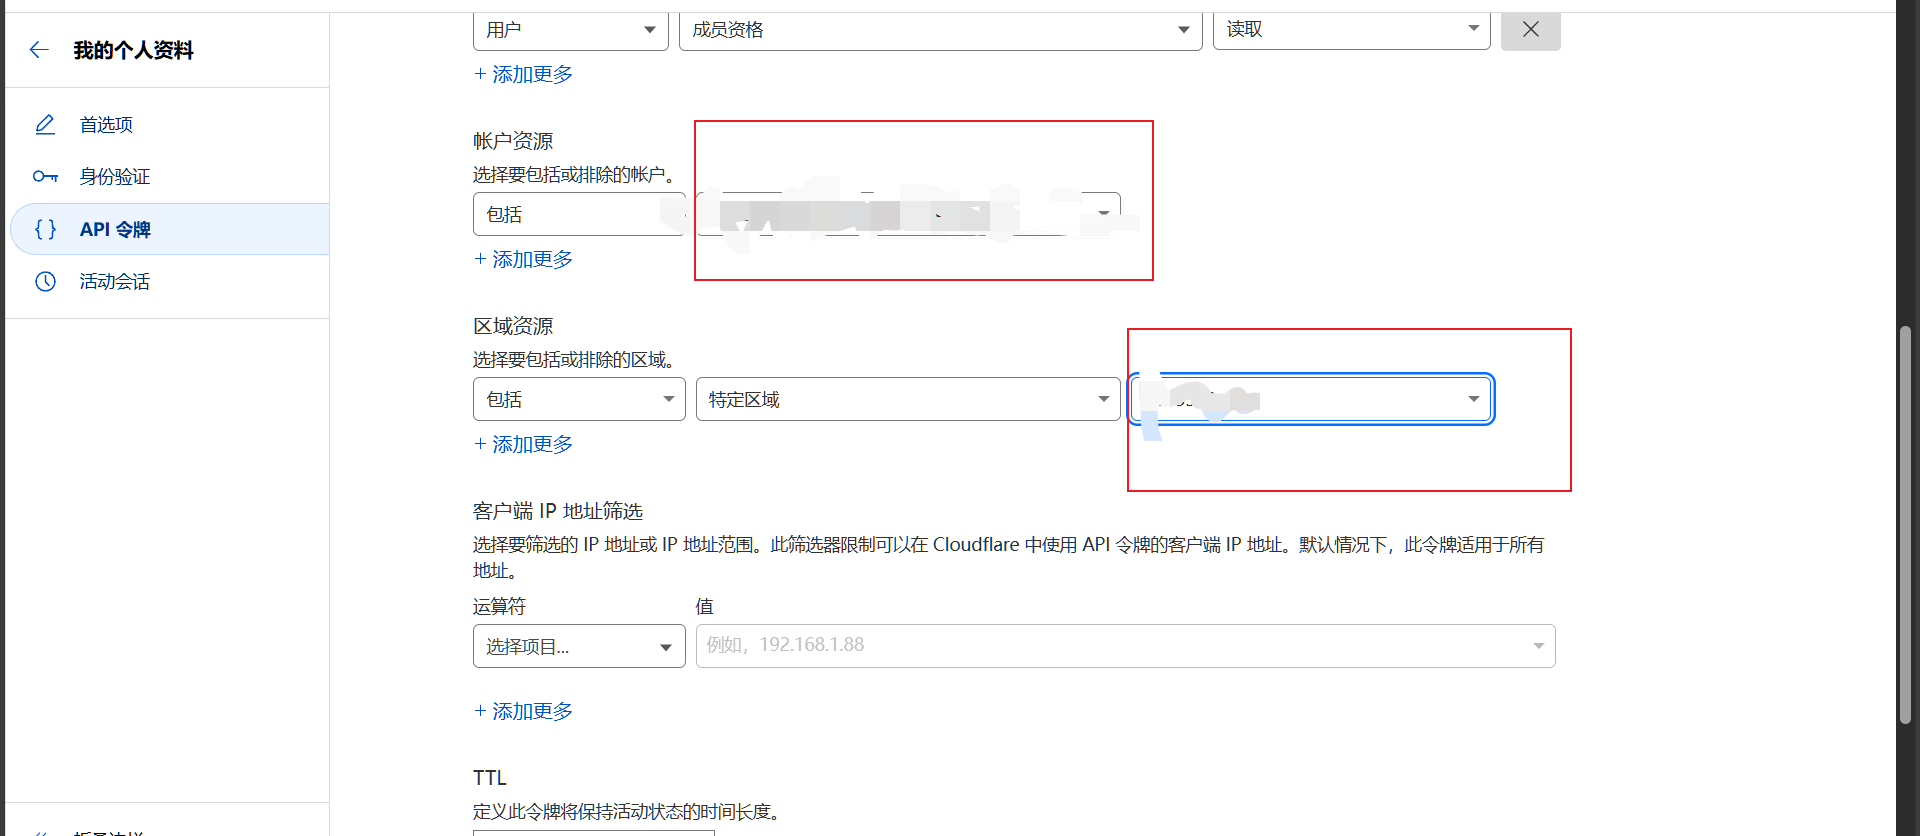Click 添加更多 under 帐户资源
The image size is (1920, 836).
(x=523, y=259)
